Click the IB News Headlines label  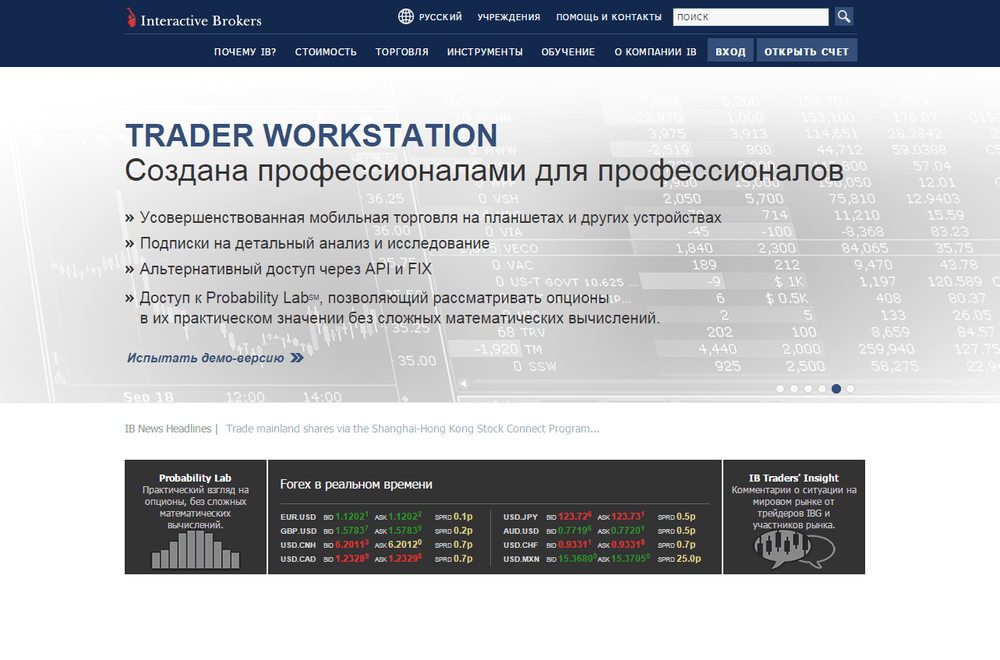168,429
